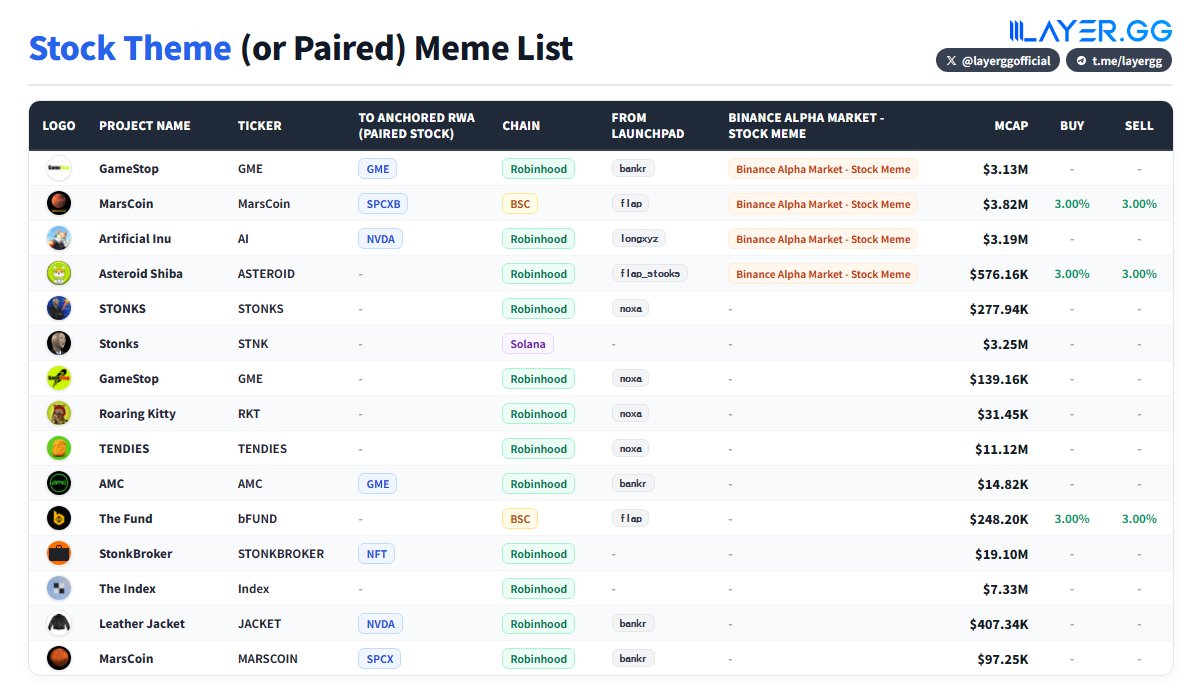The height and width of the screenshot is (700, 1200).
Task: Click The Index logo
Action: pyautogui.click(x=59, y=589)
